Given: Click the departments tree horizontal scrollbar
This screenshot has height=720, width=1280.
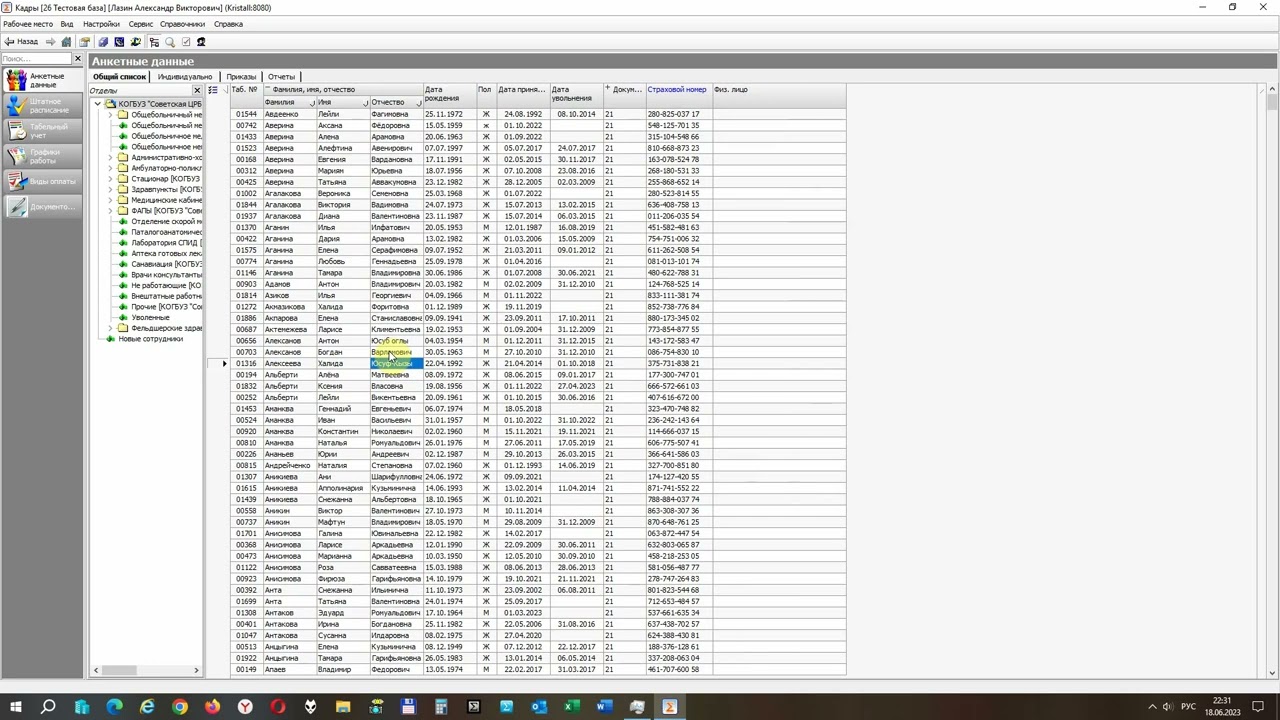Looking at the screenshot, I should coord(147,670).
